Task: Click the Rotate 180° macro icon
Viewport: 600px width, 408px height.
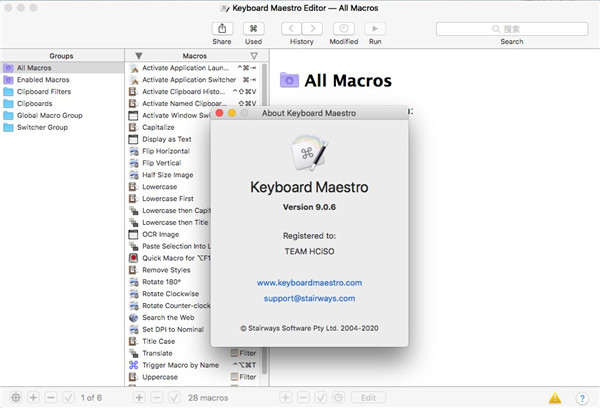Action: tap(134, 282)
